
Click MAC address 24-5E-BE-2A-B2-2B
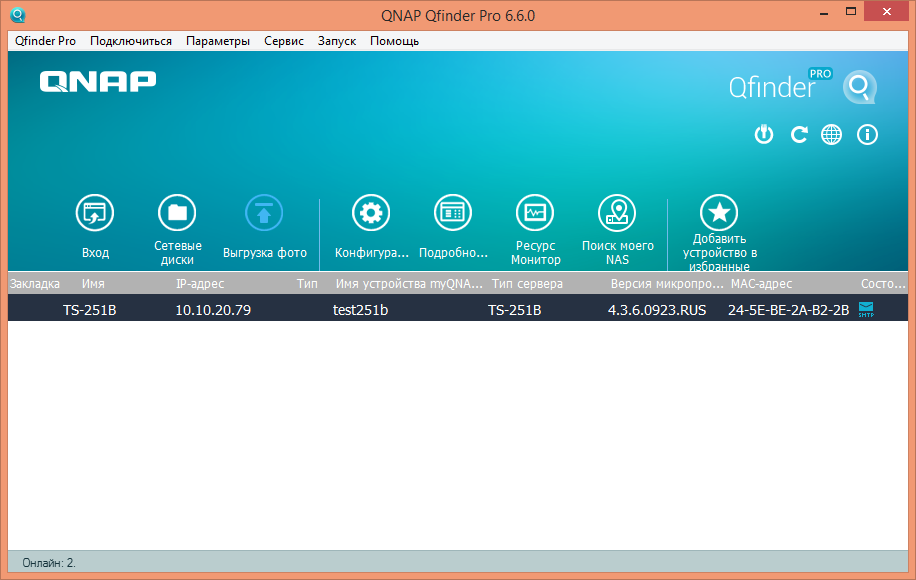[788, 310]
